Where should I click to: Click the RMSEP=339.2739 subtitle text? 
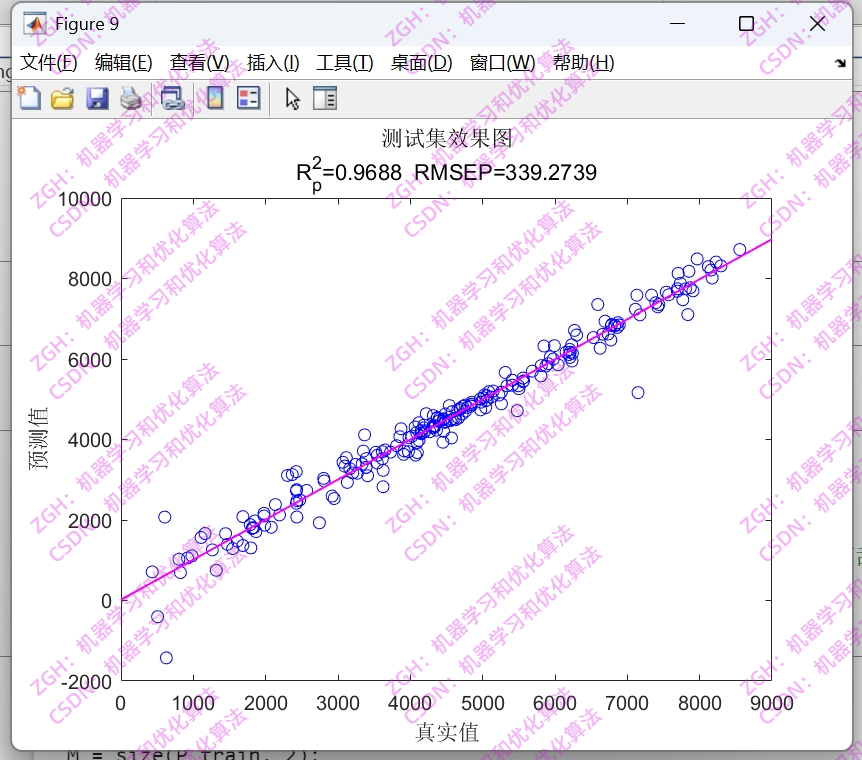505,173
